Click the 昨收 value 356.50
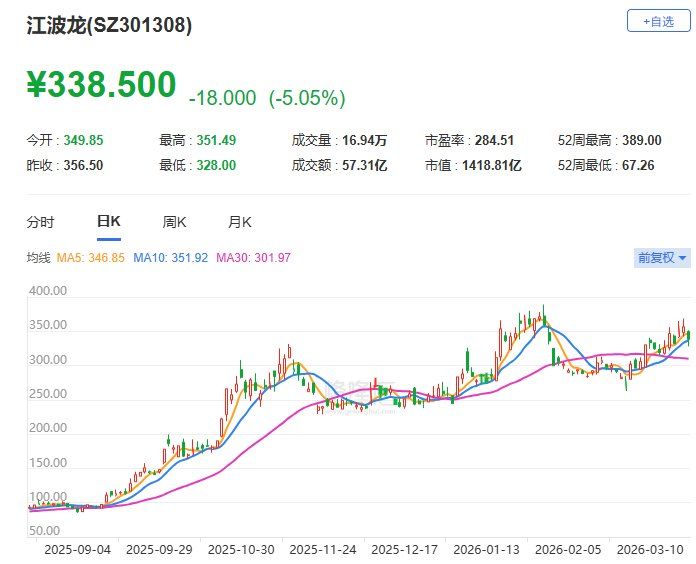 [x=83, y=166]
